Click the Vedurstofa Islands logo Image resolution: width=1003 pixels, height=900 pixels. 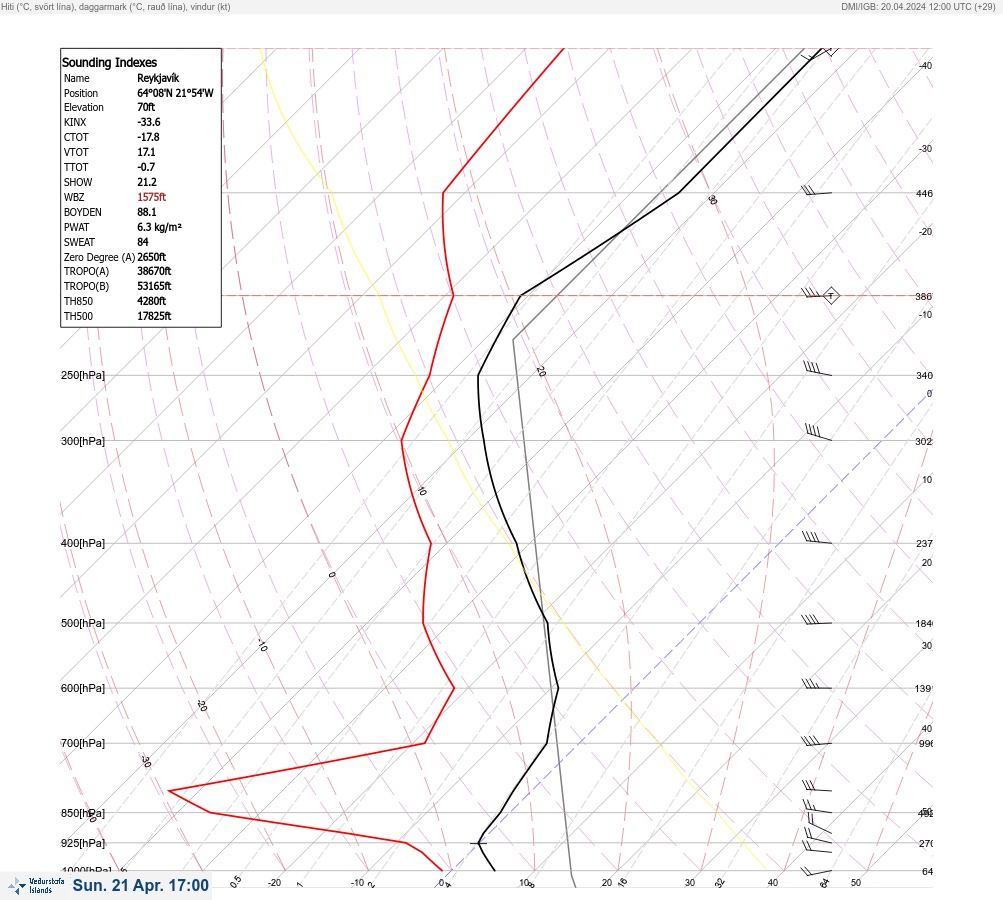pos(36,886)
